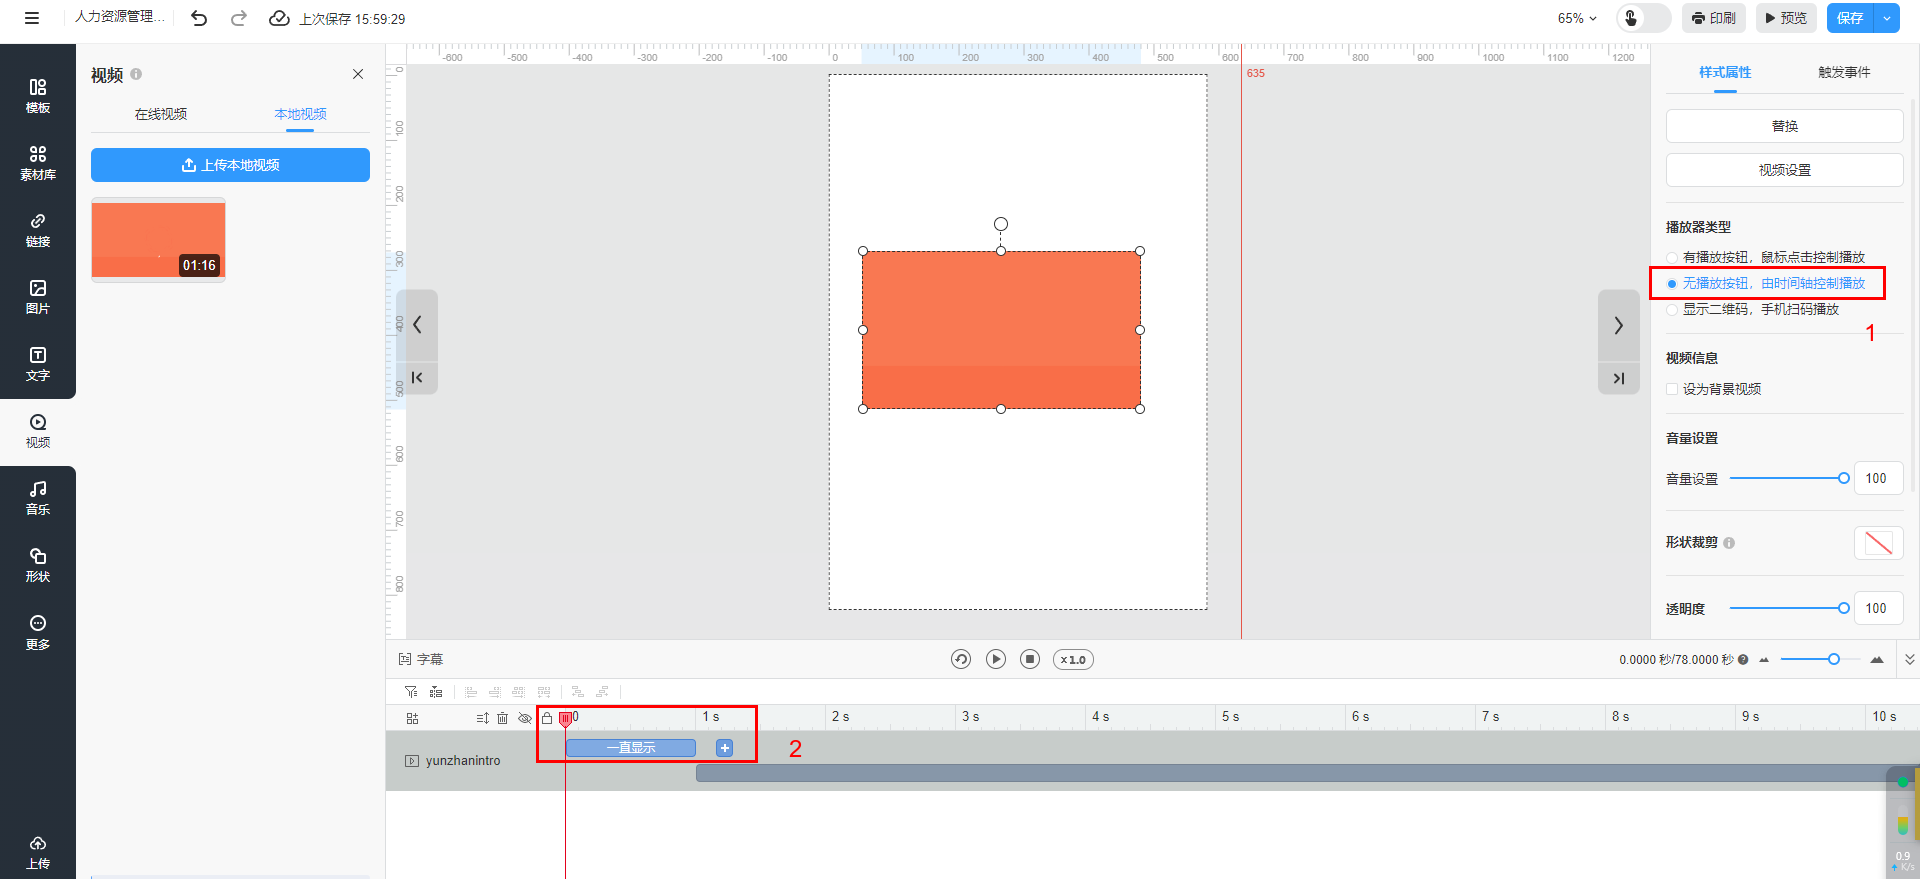Image resolution: width=1920 pixels, height=879 pixels.
Task: Expand the save button dropdown arrow
Action: 1887,18
